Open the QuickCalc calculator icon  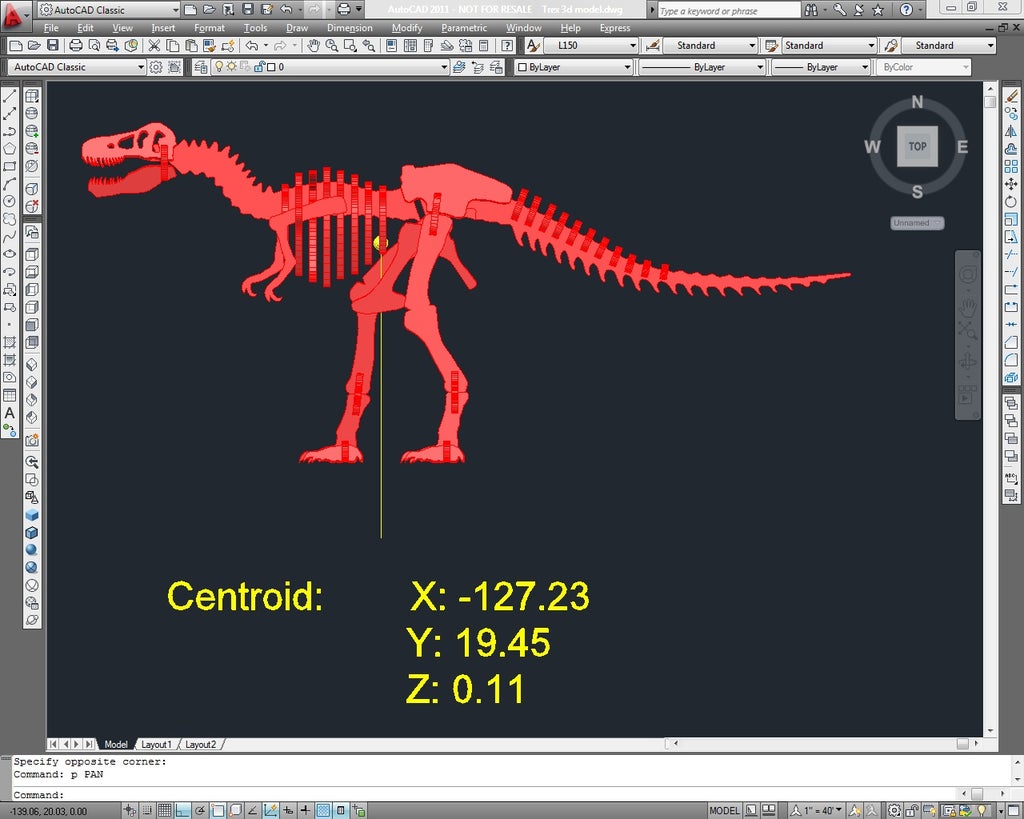[x=484, y=46]
